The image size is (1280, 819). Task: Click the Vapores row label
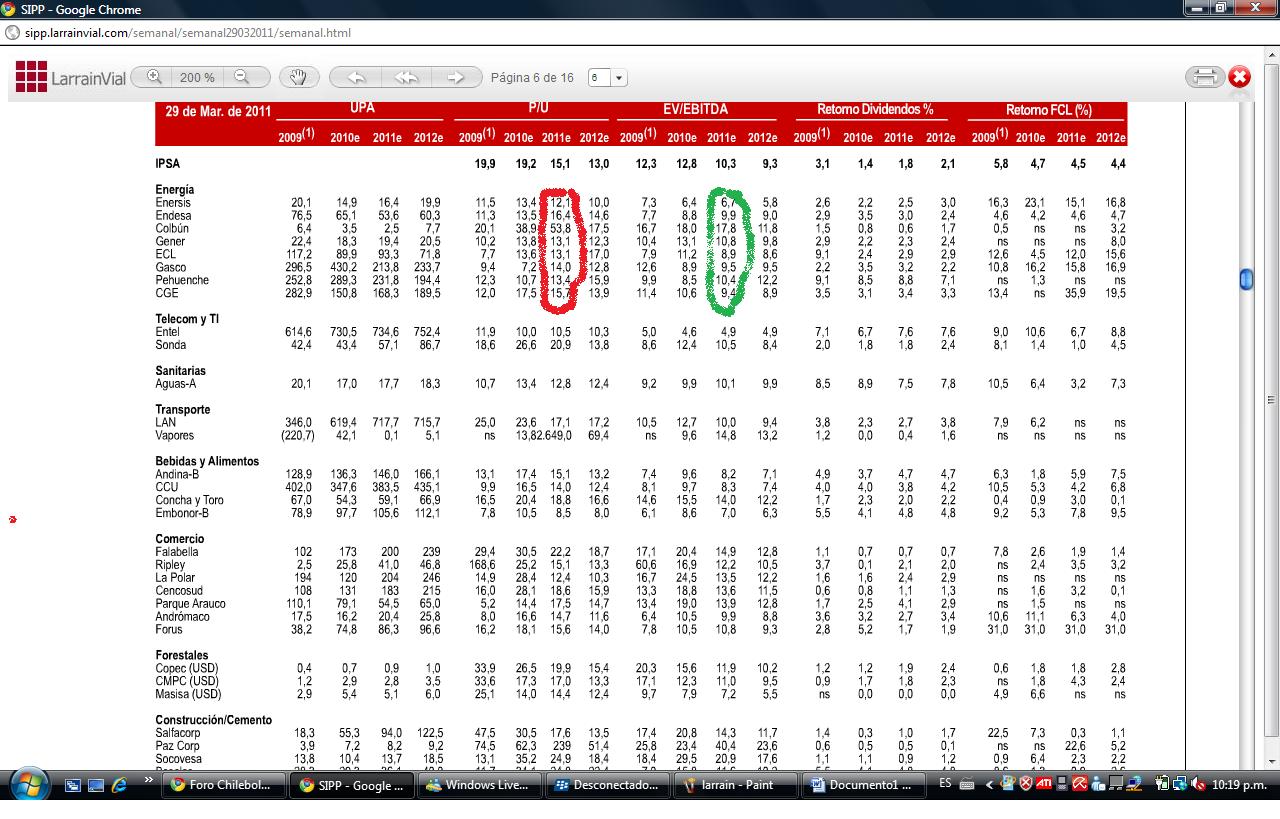(175, 436)
